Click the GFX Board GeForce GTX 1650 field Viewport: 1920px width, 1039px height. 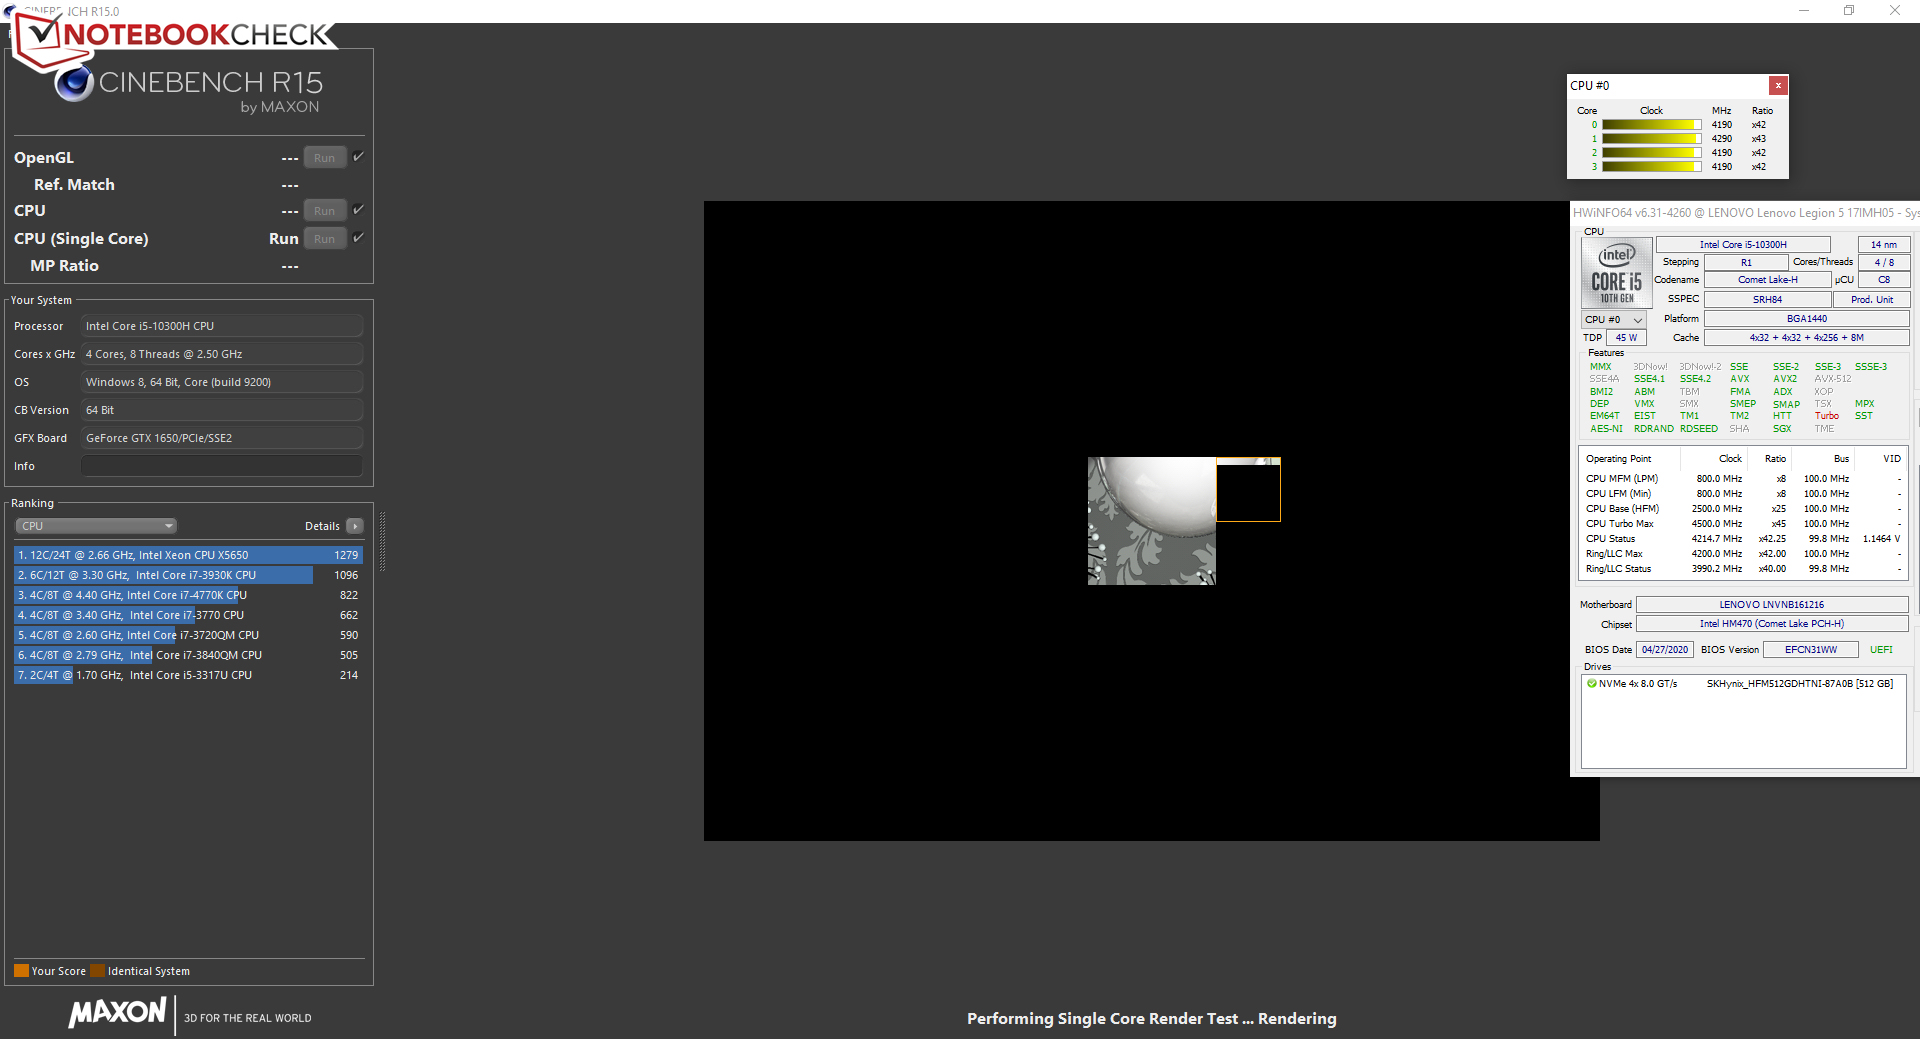pos(222,438)
